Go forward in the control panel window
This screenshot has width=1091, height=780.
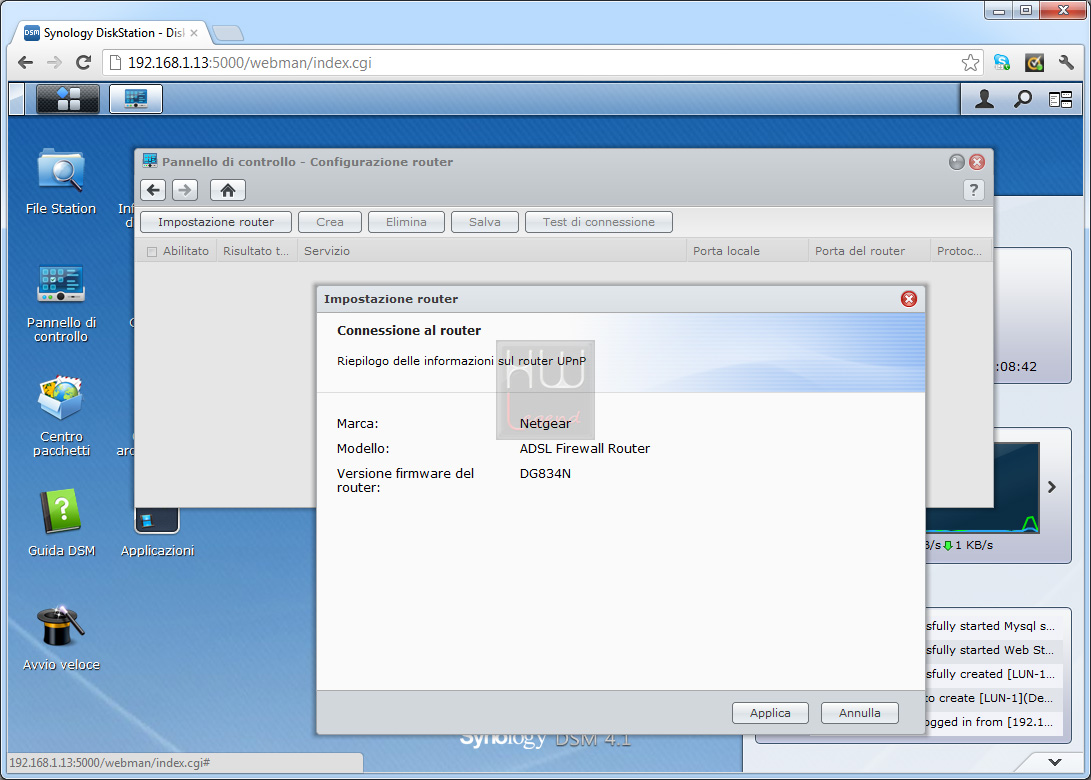[x=184, y=190]
